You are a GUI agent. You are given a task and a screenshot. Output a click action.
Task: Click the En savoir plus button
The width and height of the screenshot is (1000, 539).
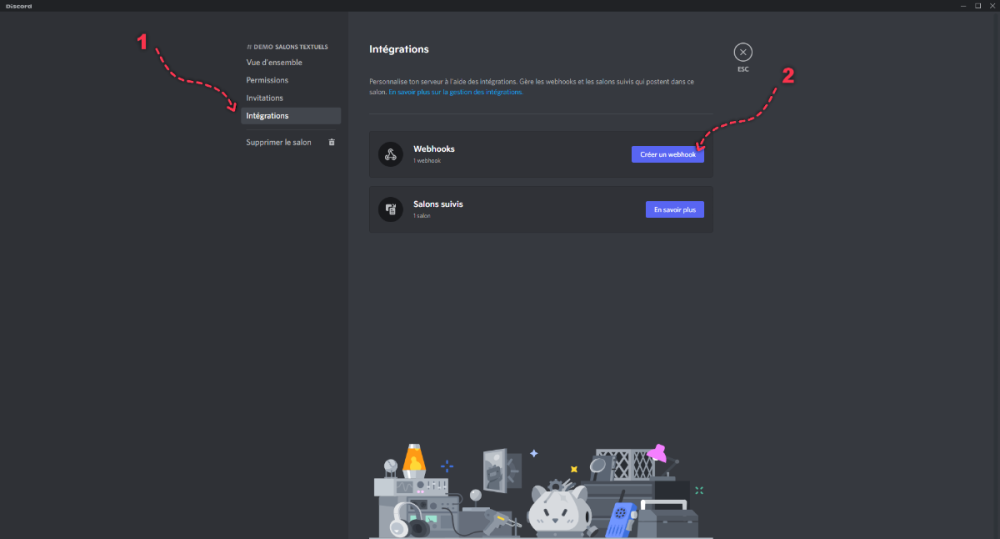pos(674,209)
